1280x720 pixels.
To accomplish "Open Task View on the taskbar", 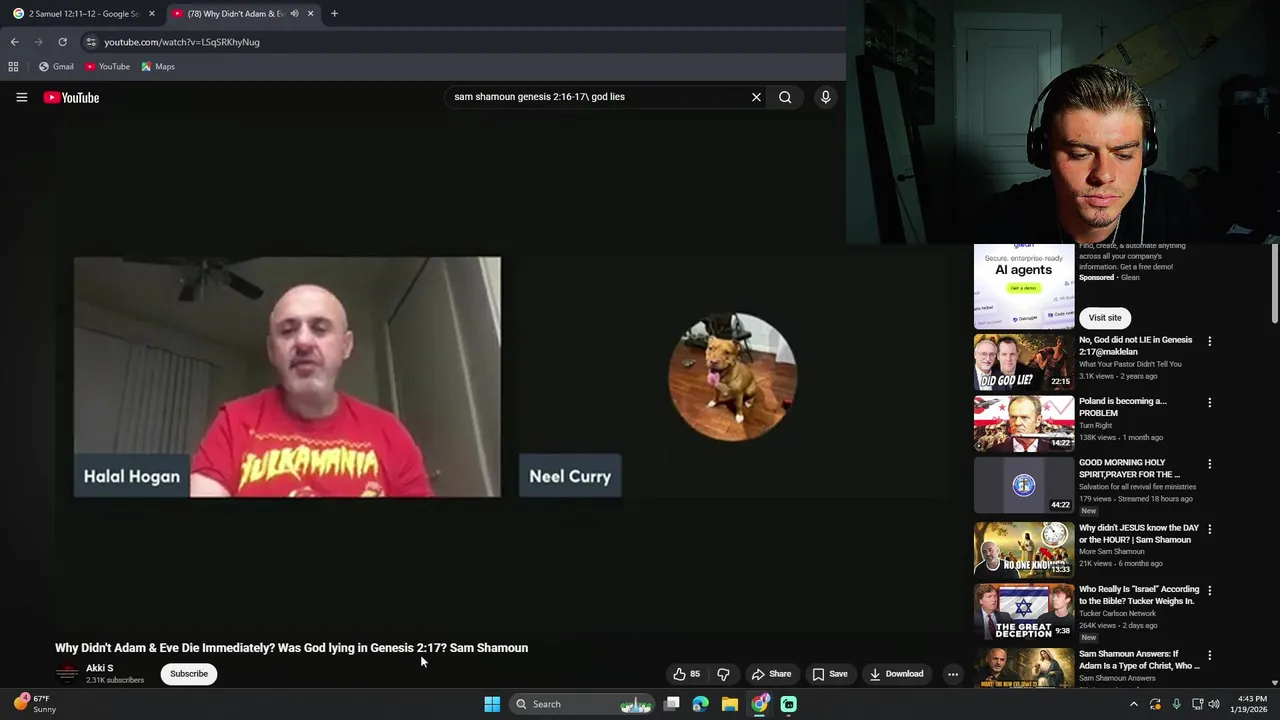I will pos(672,704).
